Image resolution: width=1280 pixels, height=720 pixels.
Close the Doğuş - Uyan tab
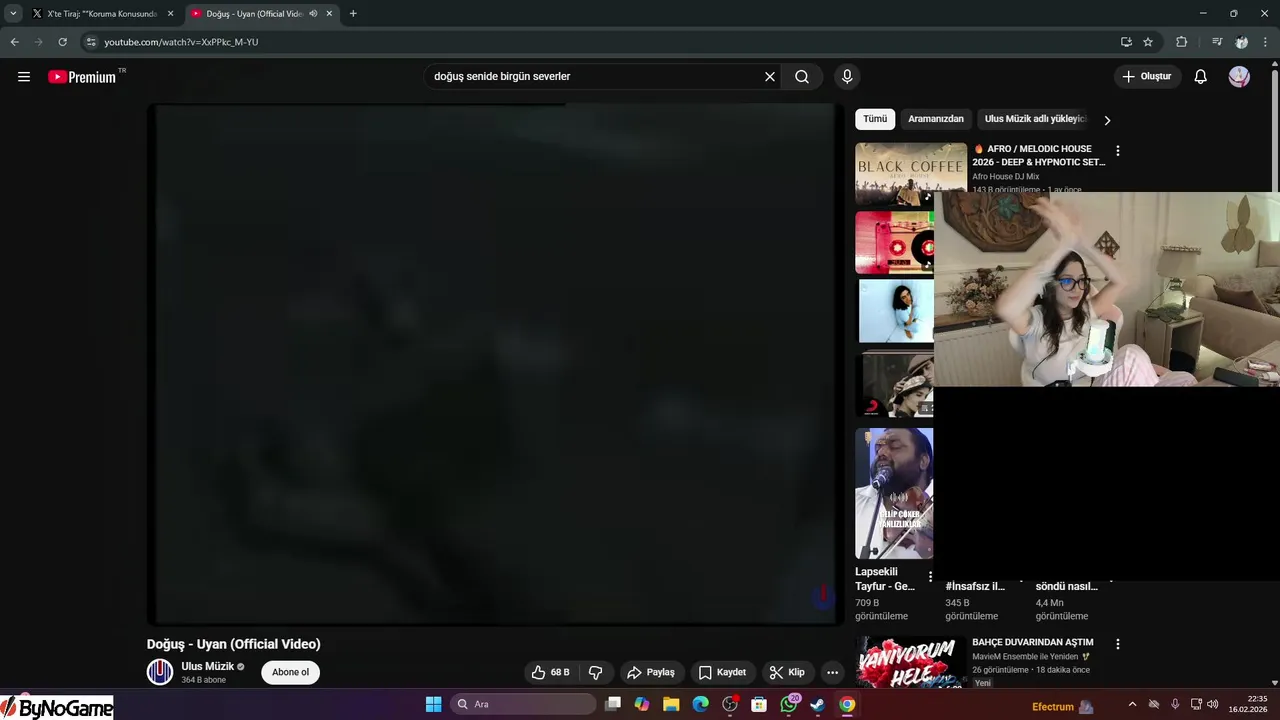[329, 14]
